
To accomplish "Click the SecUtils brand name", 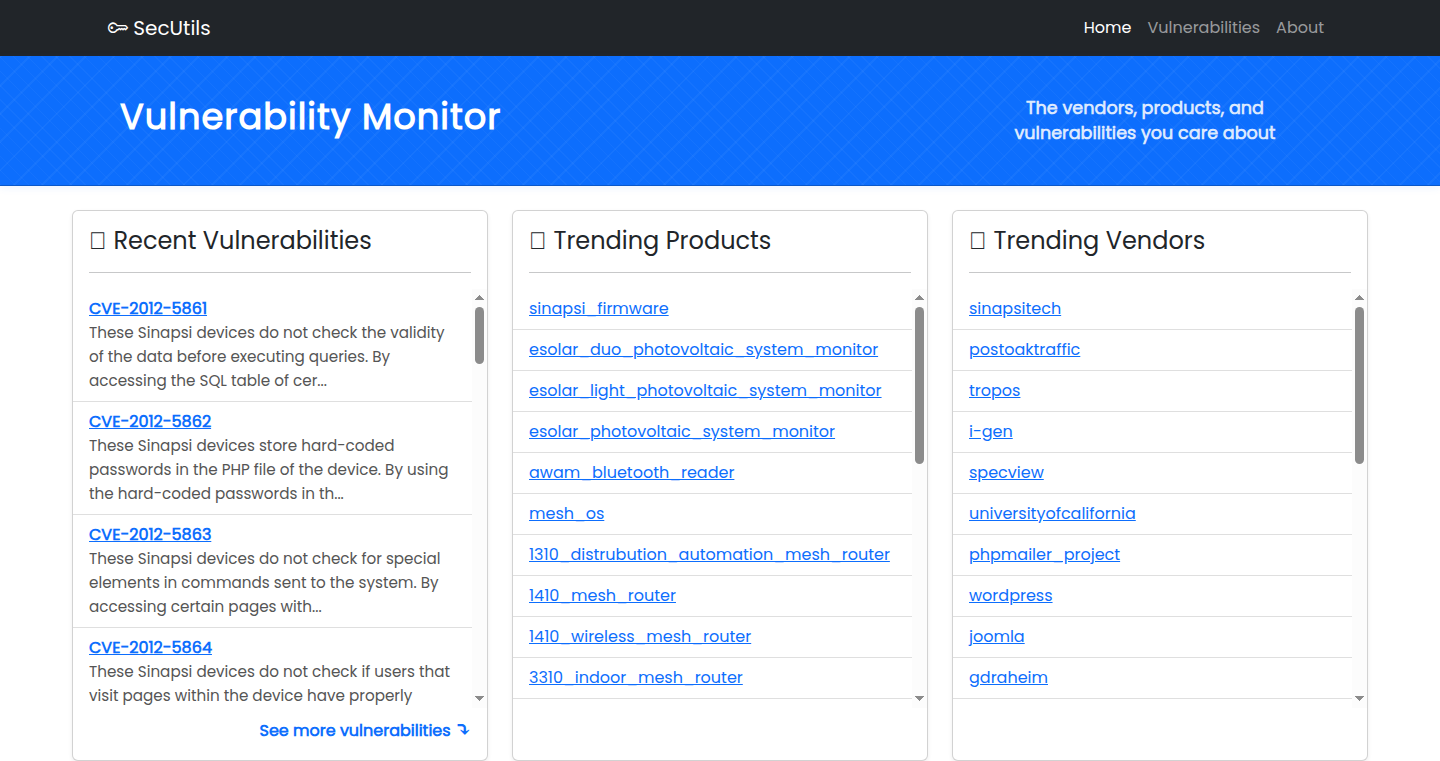I will tap(172, 28).
